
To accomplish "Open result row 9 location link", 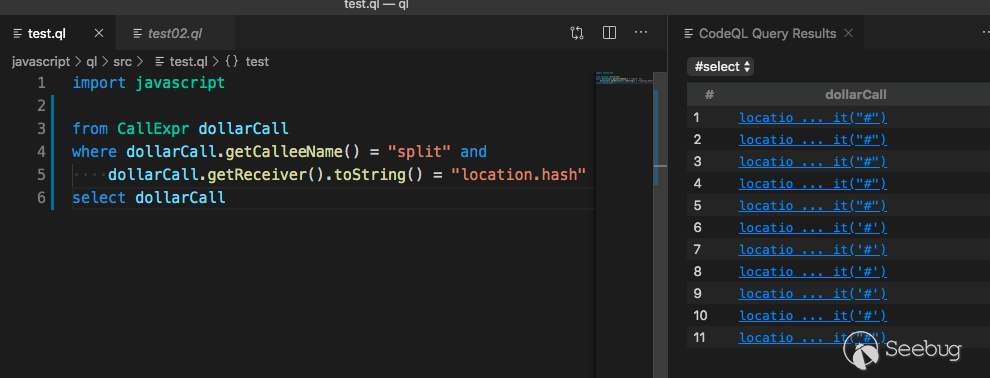I will click(x=813, y=293).
